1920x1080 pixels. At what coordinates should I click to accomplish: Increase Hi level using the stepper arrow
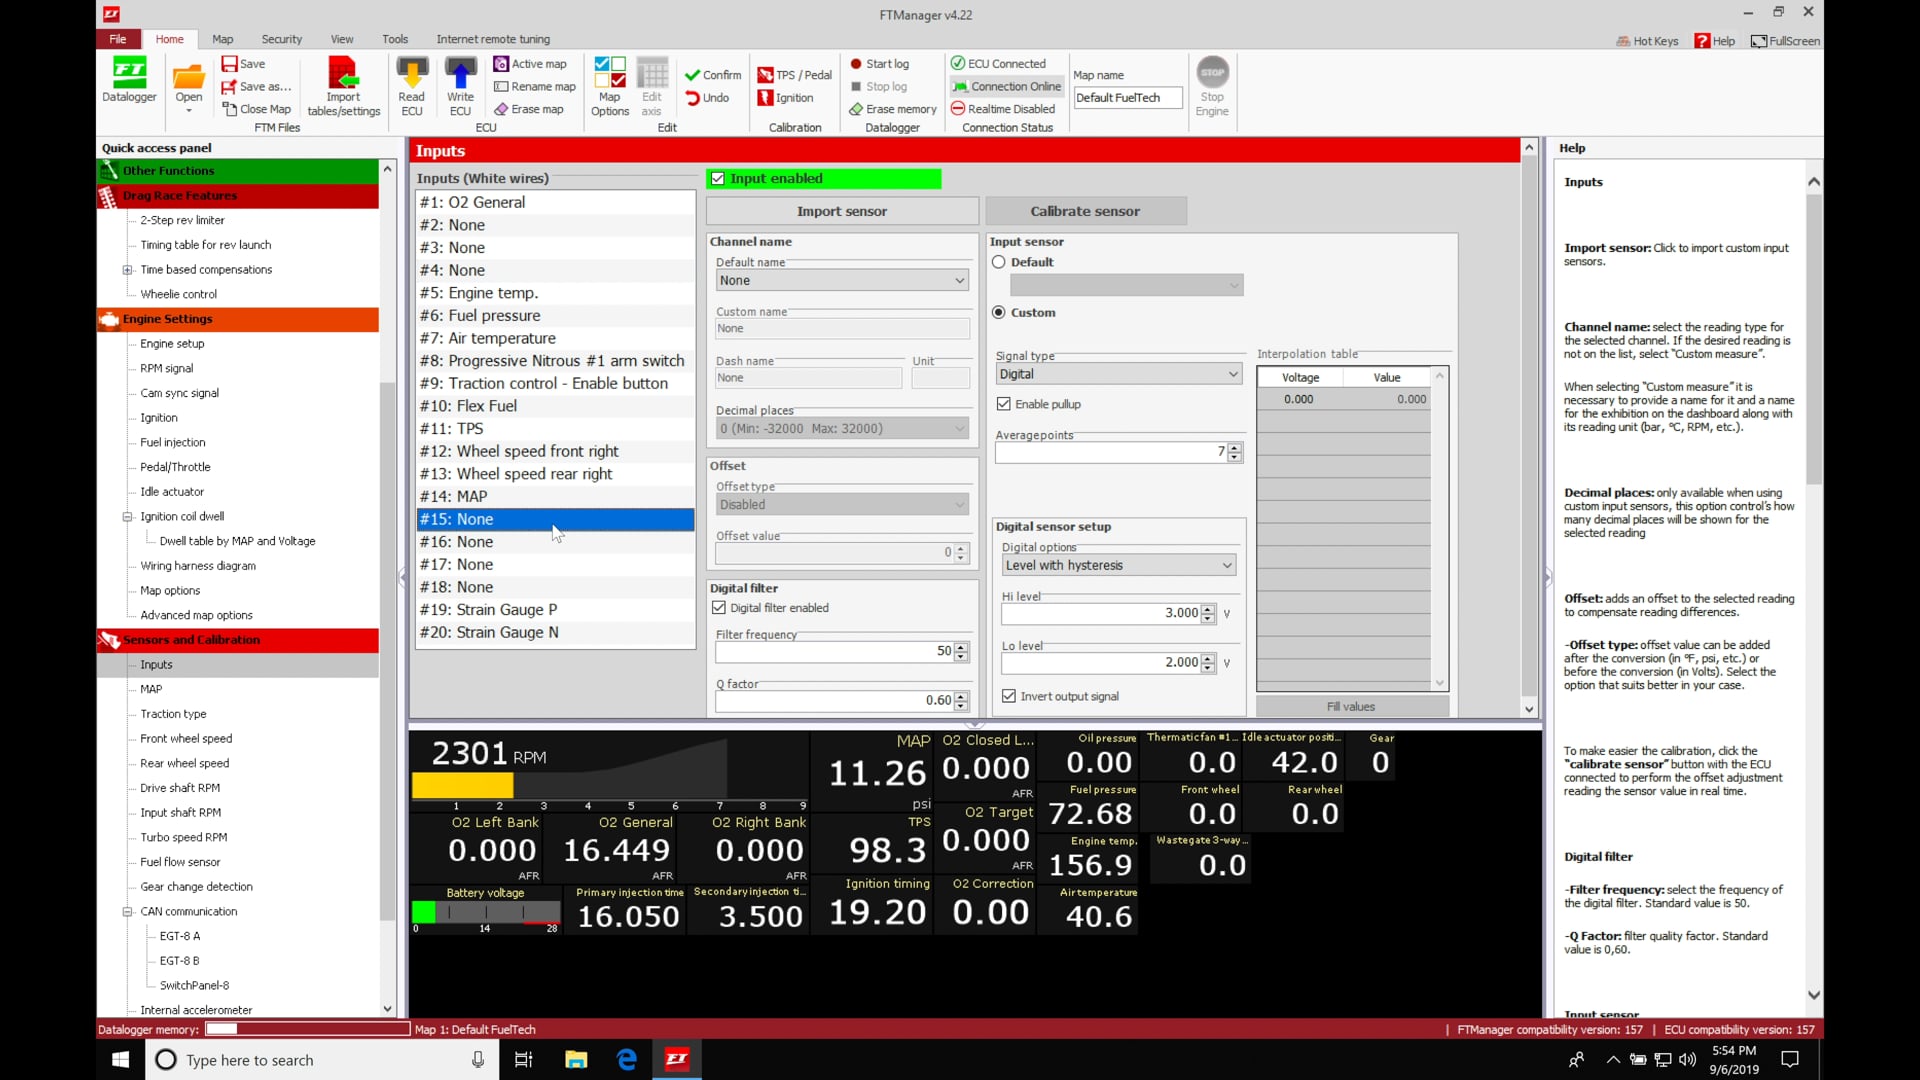(1209, 609)
